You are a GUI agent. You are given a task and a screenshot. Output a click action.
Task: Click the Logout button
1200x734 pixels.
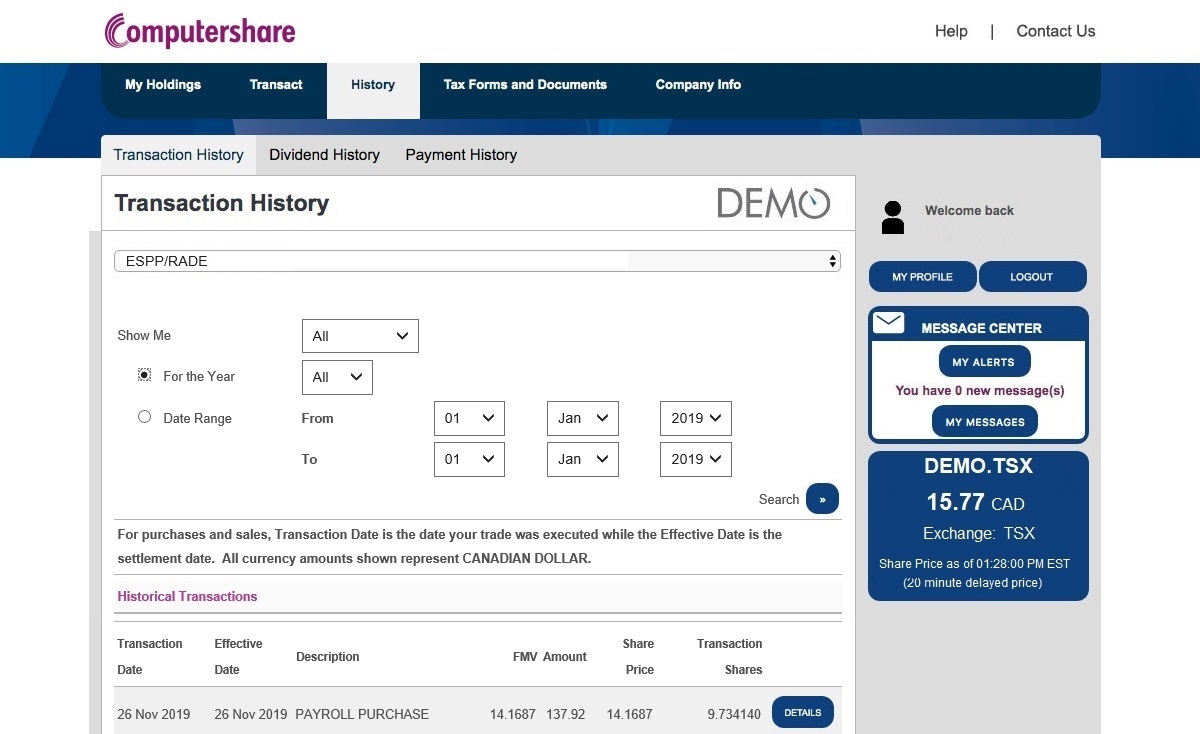(1031, 277)
